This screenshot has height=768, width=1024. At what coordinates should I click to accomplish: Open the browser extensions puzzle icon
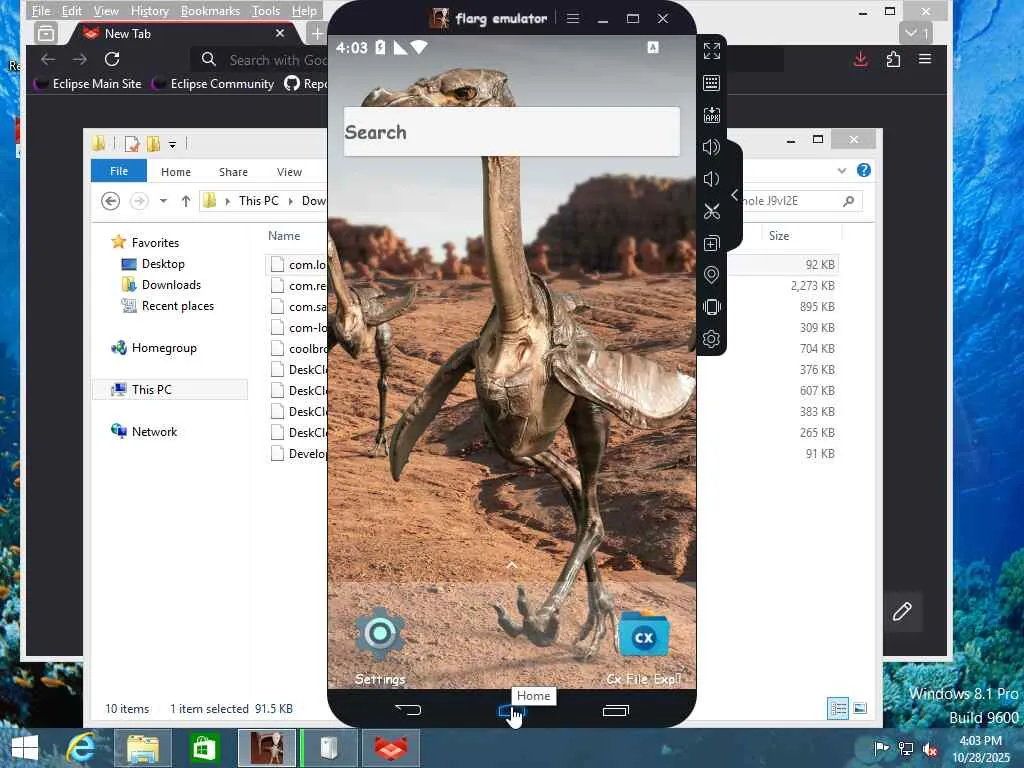893,59
